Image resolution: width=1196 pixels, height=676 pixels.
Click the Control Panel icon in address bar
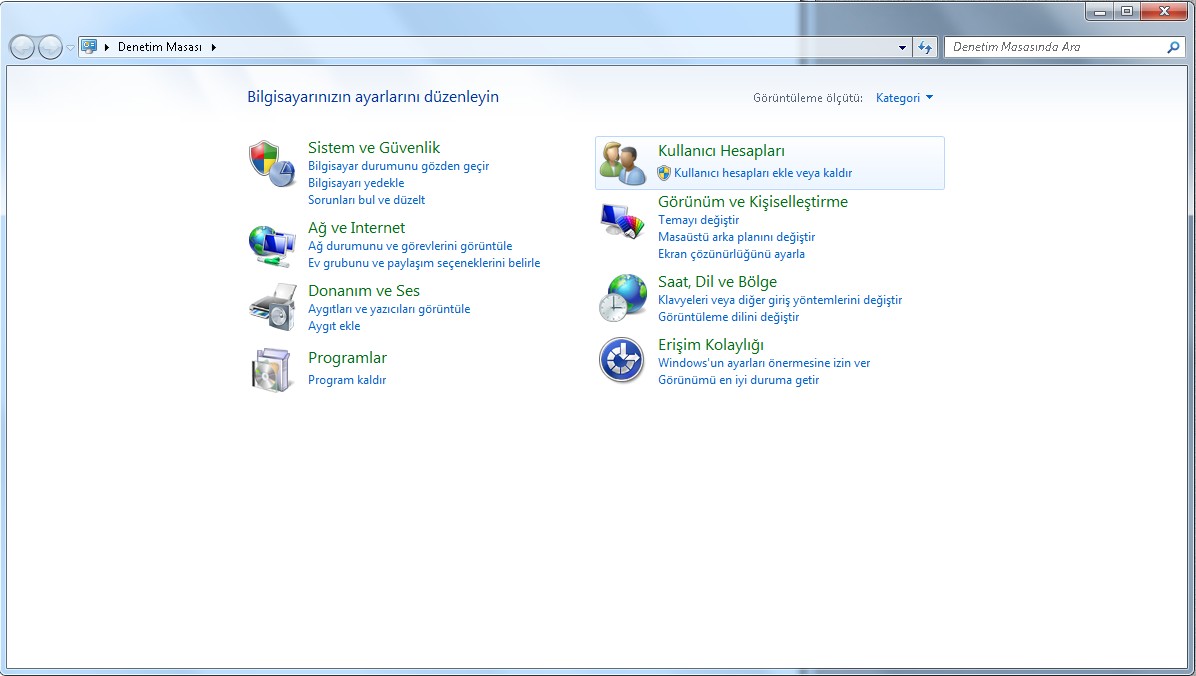point(89,47)
